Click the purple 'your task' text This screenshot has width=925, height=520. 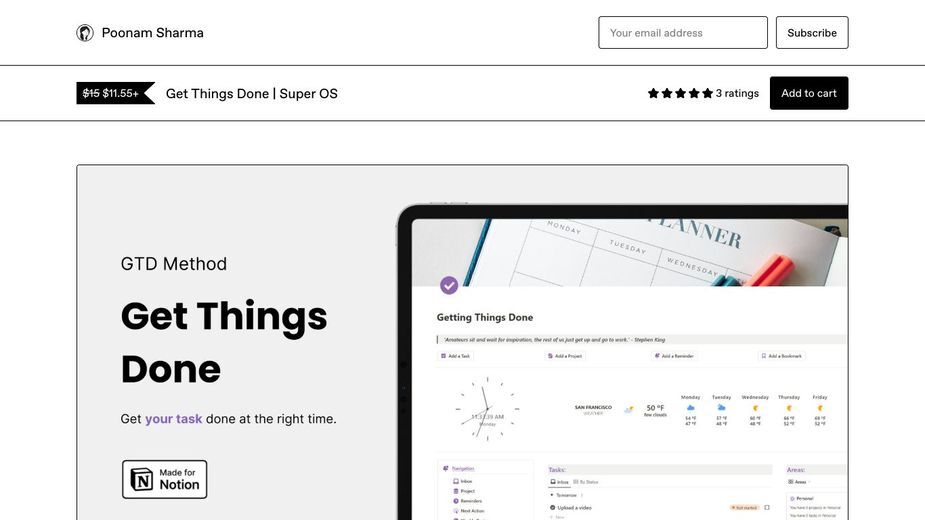coord(173,419)
